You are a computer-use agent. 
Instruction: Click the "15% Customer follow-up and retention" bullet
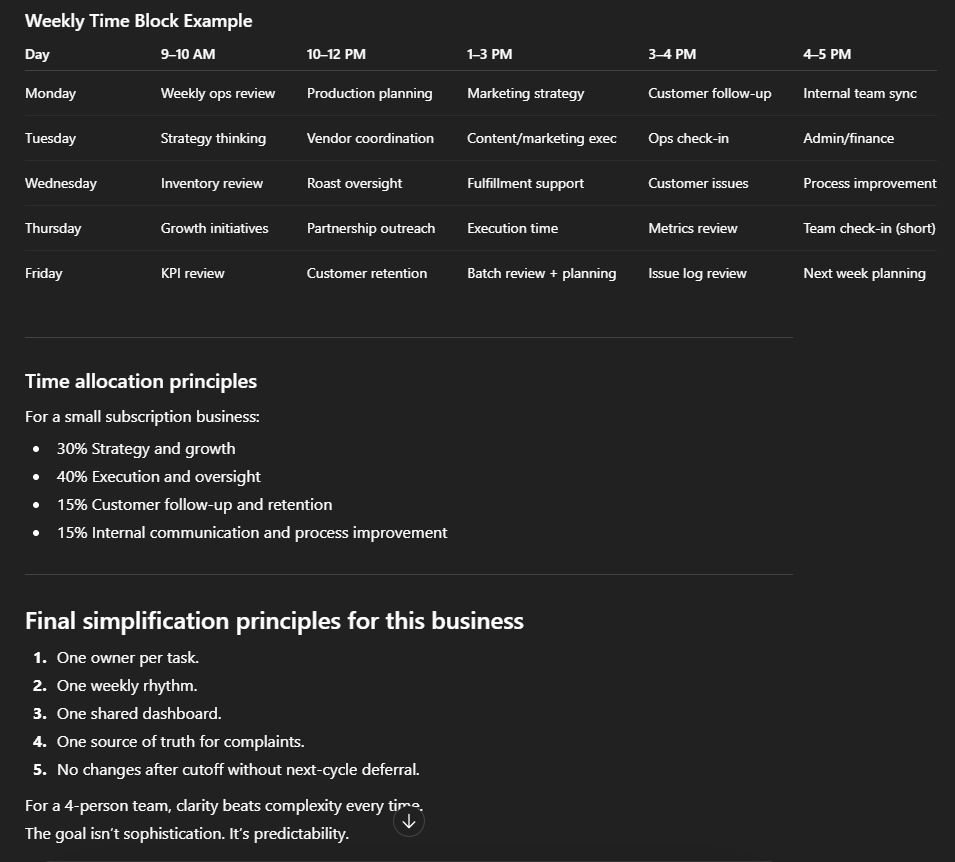click(194, 505)
